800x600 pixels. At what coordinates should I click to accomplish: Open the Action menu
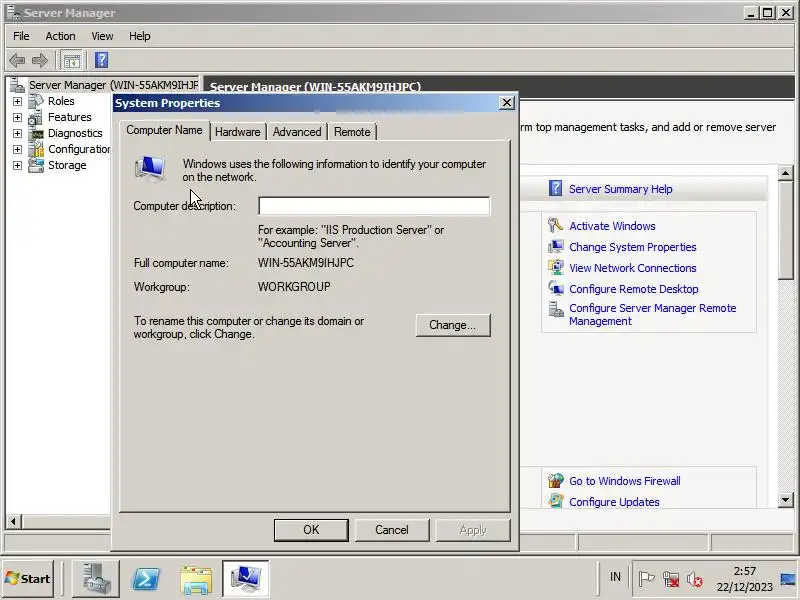(60, 36)
